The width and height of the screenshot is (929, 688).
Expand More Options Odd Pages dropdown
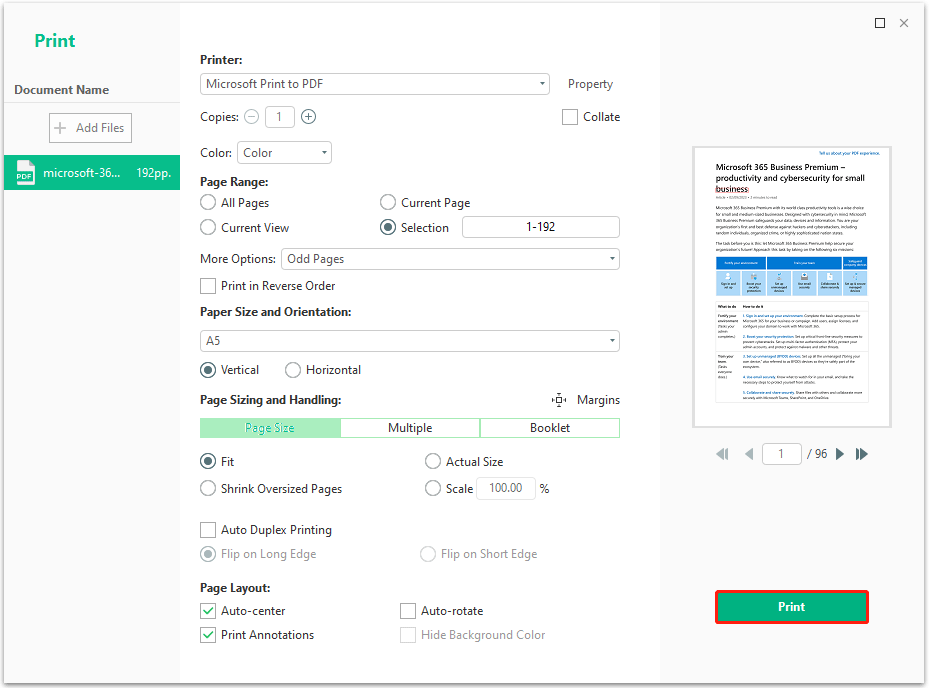(450, 259)
